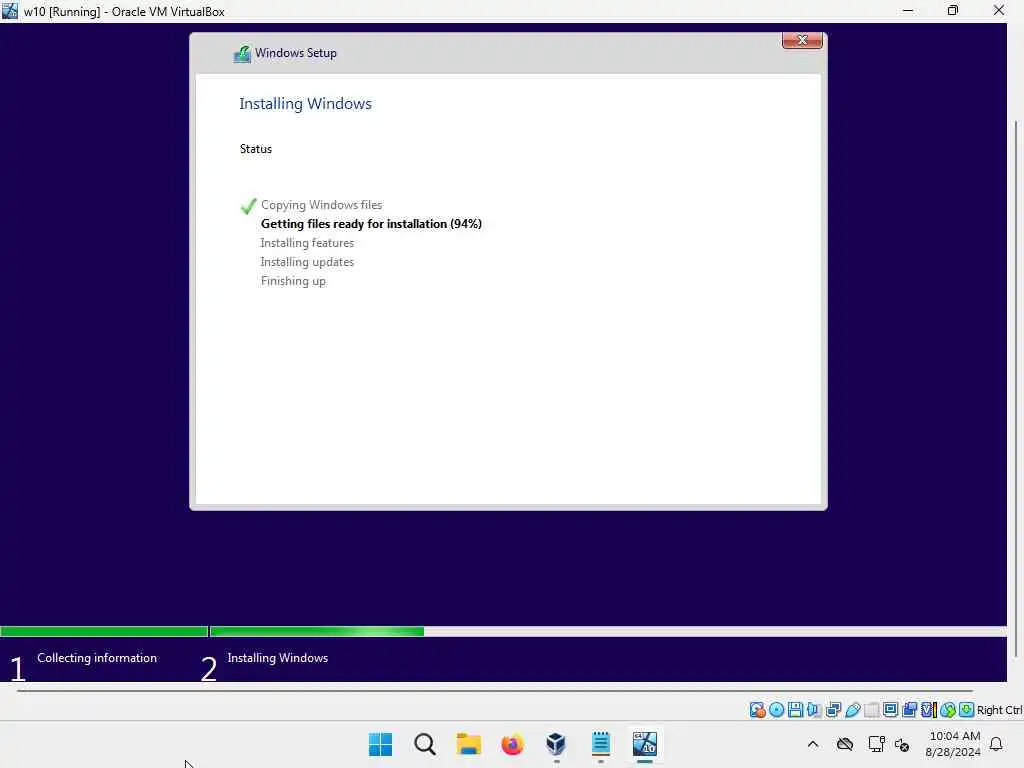Image resolution: width=1024 pixels, height=768 pixels.
Task: Close the Windows Setup dialog
Action: point(802,40)
